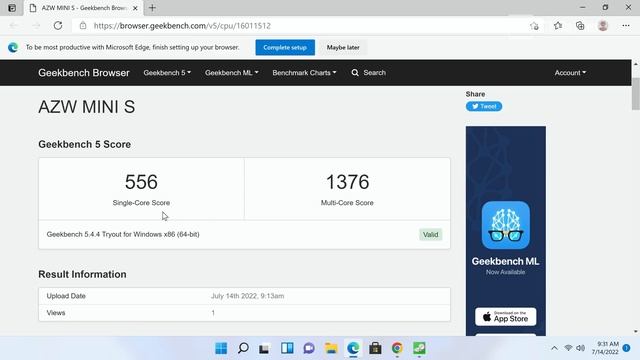Reload the Geekbench page
Image resolution: width=640 pixels, height=360 pixels.
point(58,26)
